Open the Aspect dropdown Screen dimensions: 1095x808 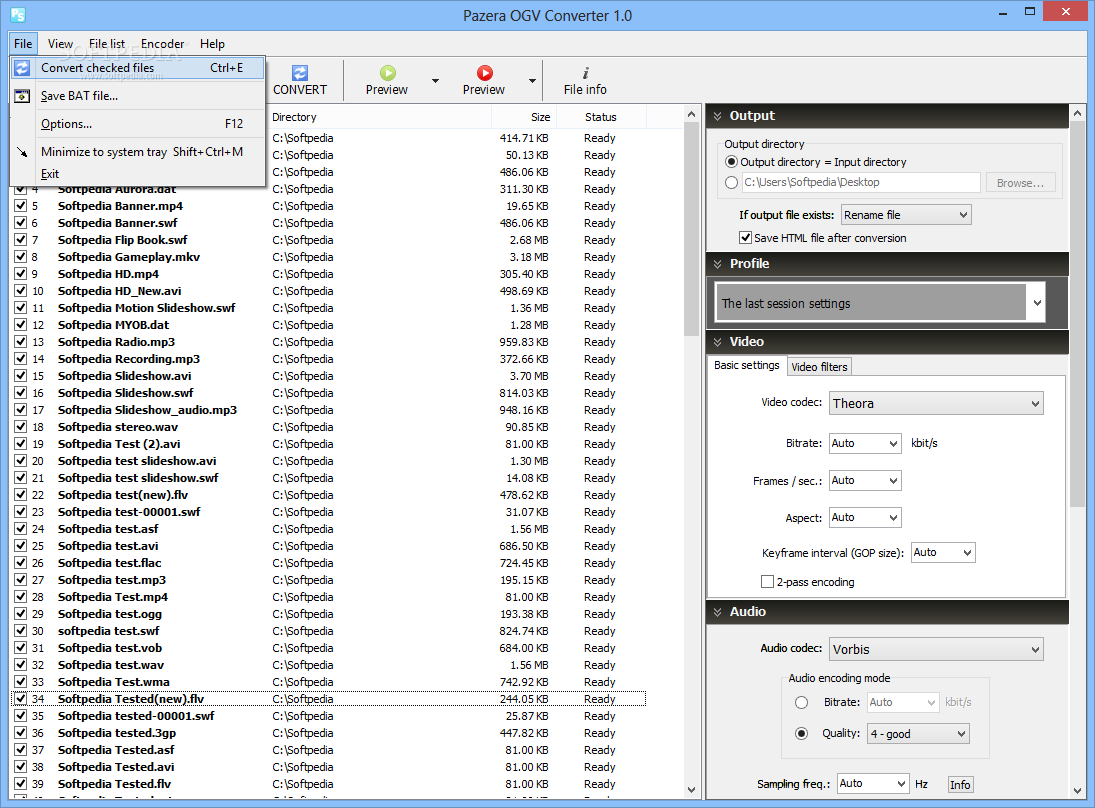point(865,517)
